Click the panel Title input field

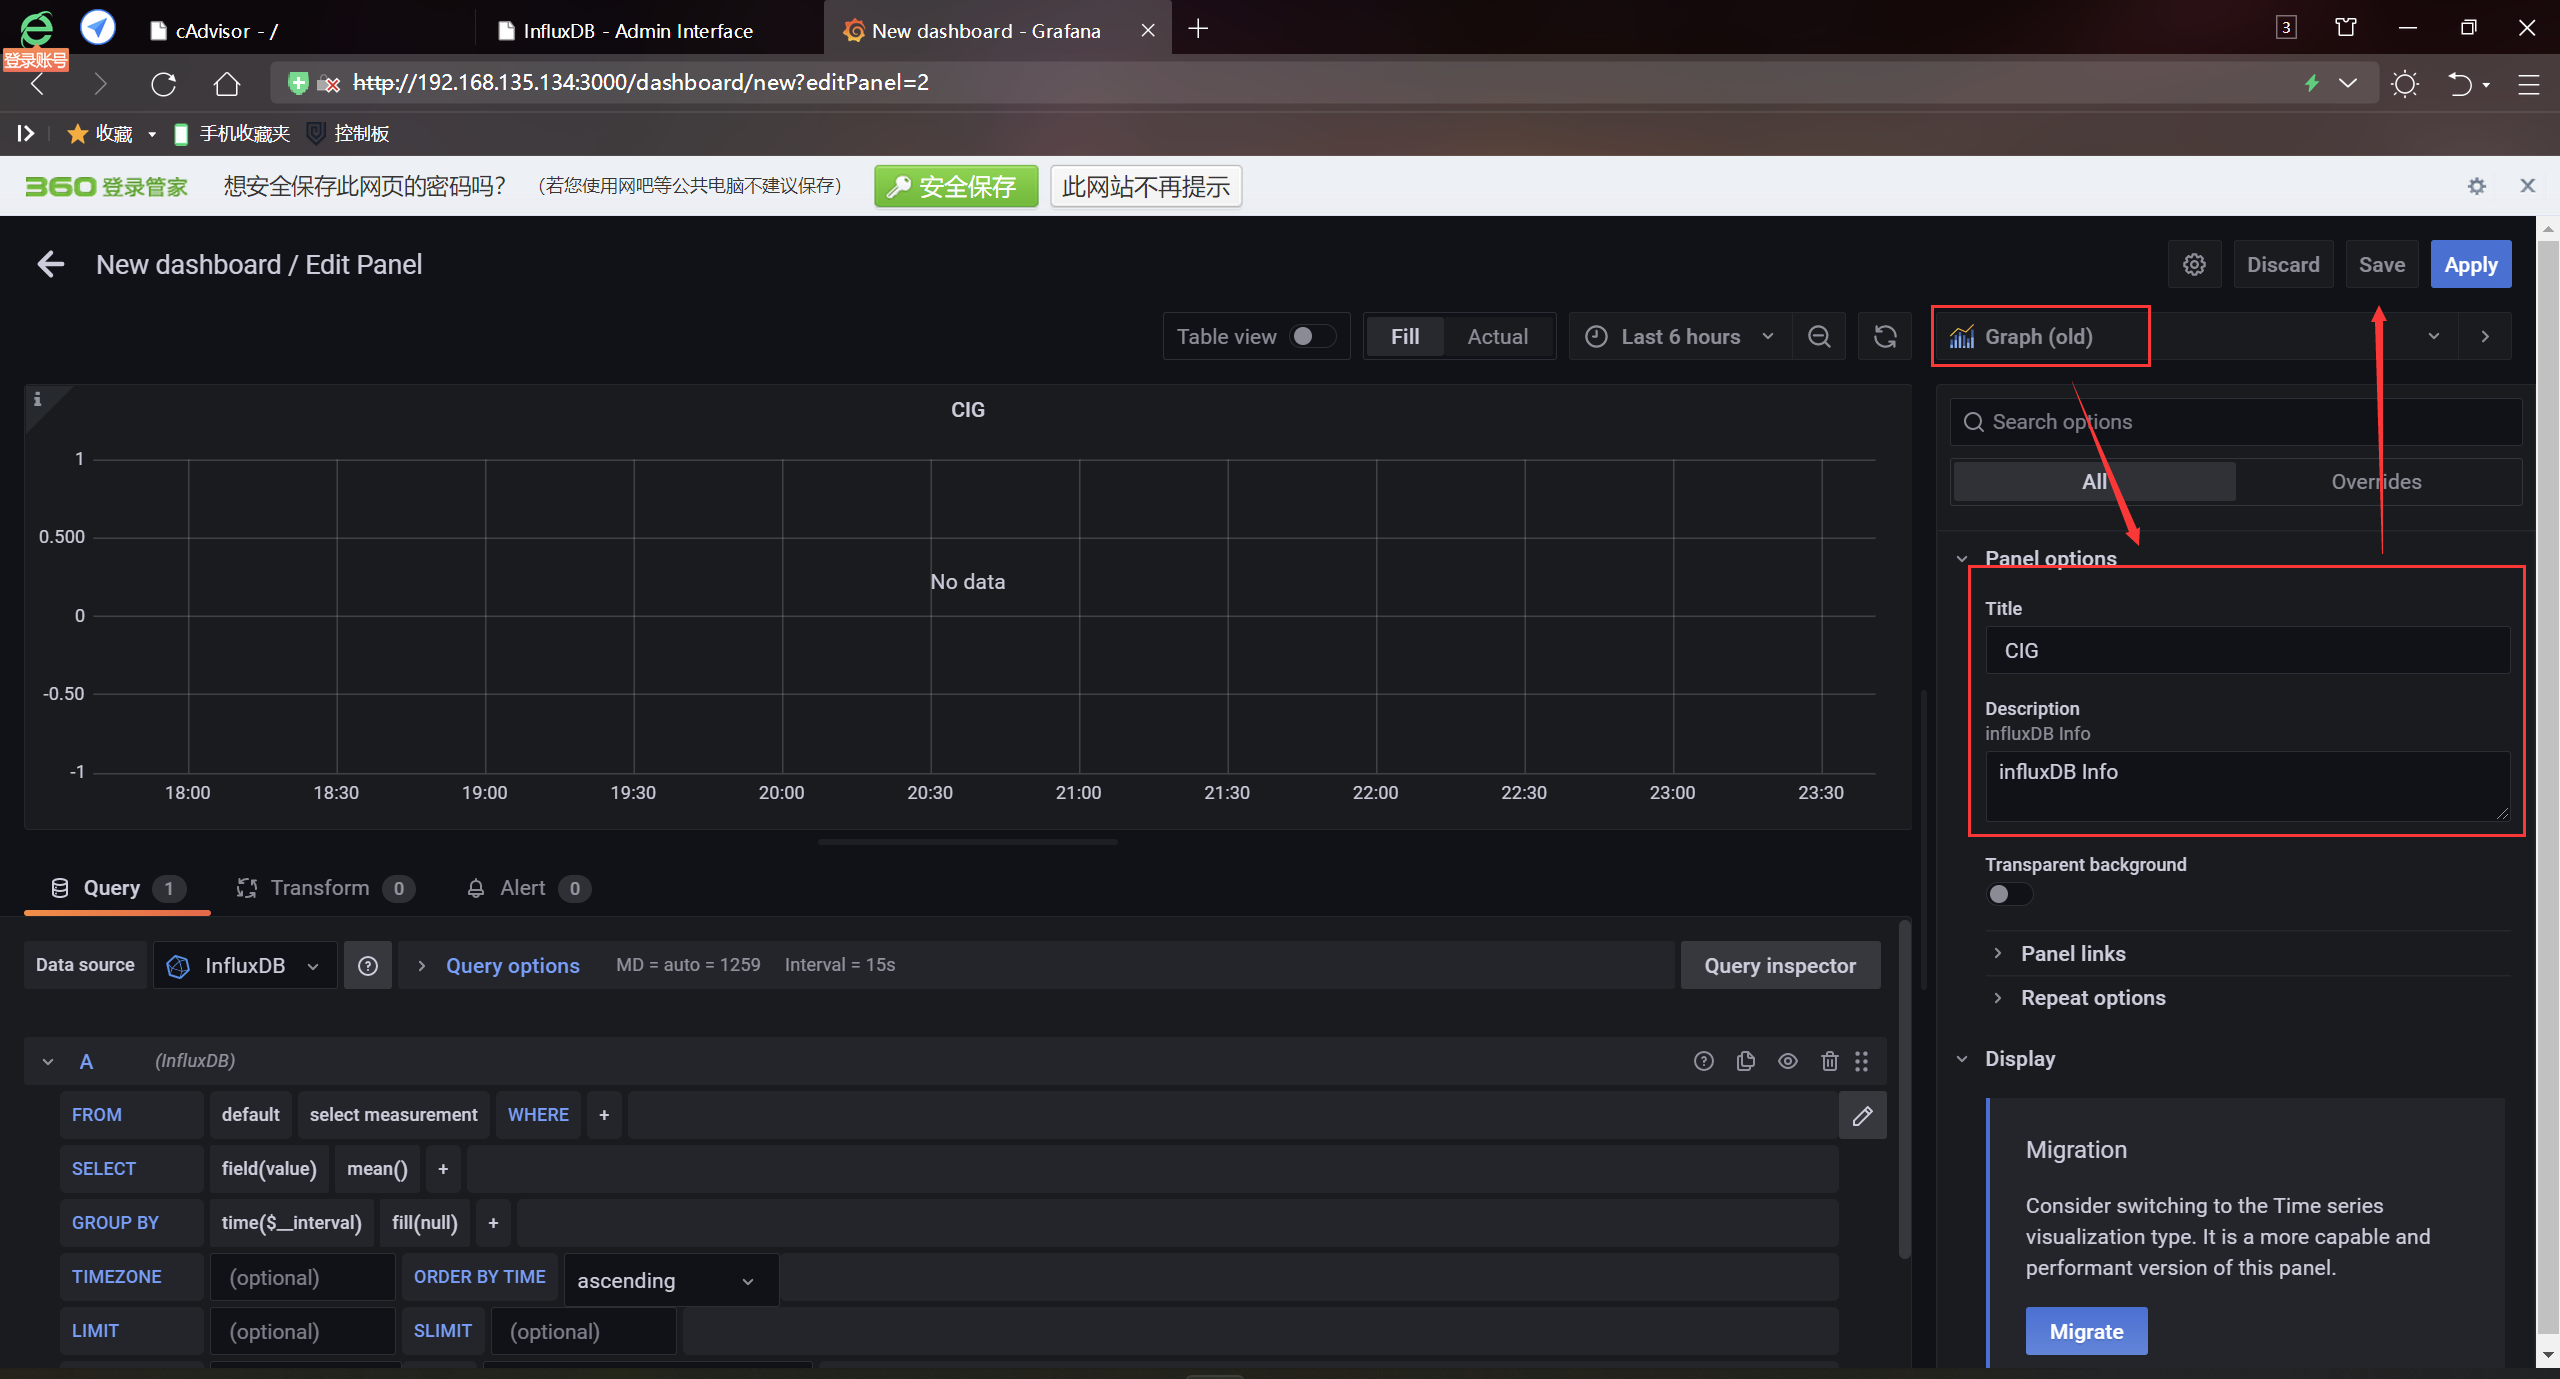coord(2246,651)
